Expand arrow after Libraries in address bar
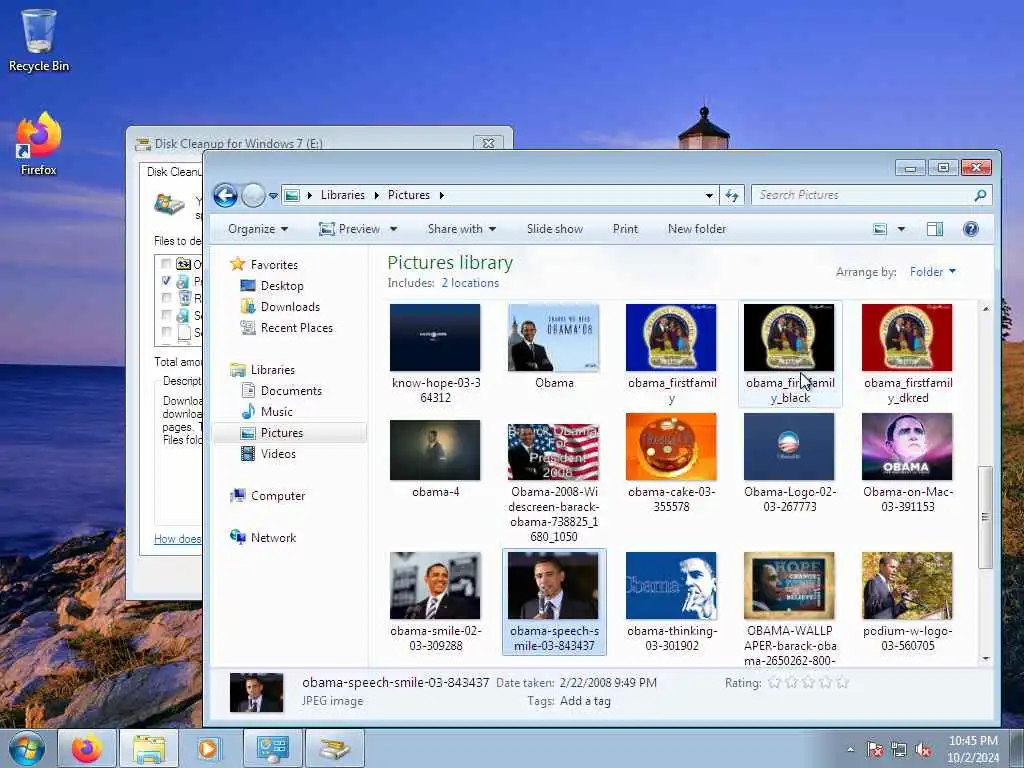This screenshot has height=768, width=1024. (376, 195)
